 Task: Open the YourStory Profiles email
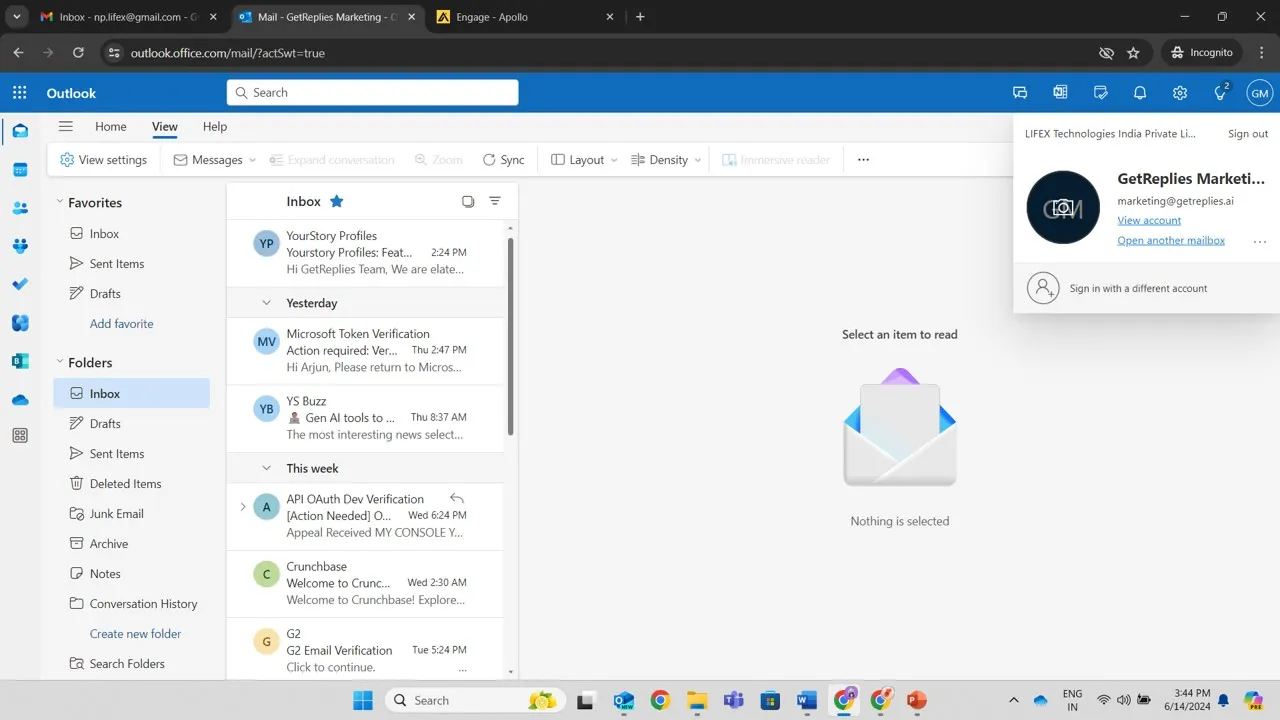pos(366,253)
